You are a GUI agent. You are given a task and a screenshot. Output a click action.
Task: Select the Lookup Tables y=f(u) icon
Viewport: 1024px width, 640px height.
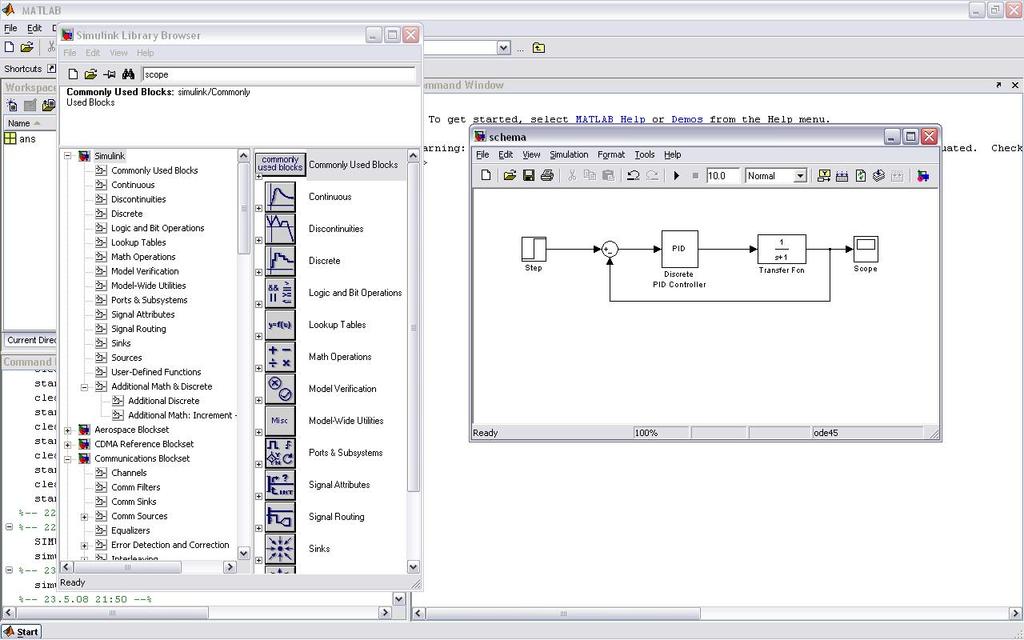[280, 325]
